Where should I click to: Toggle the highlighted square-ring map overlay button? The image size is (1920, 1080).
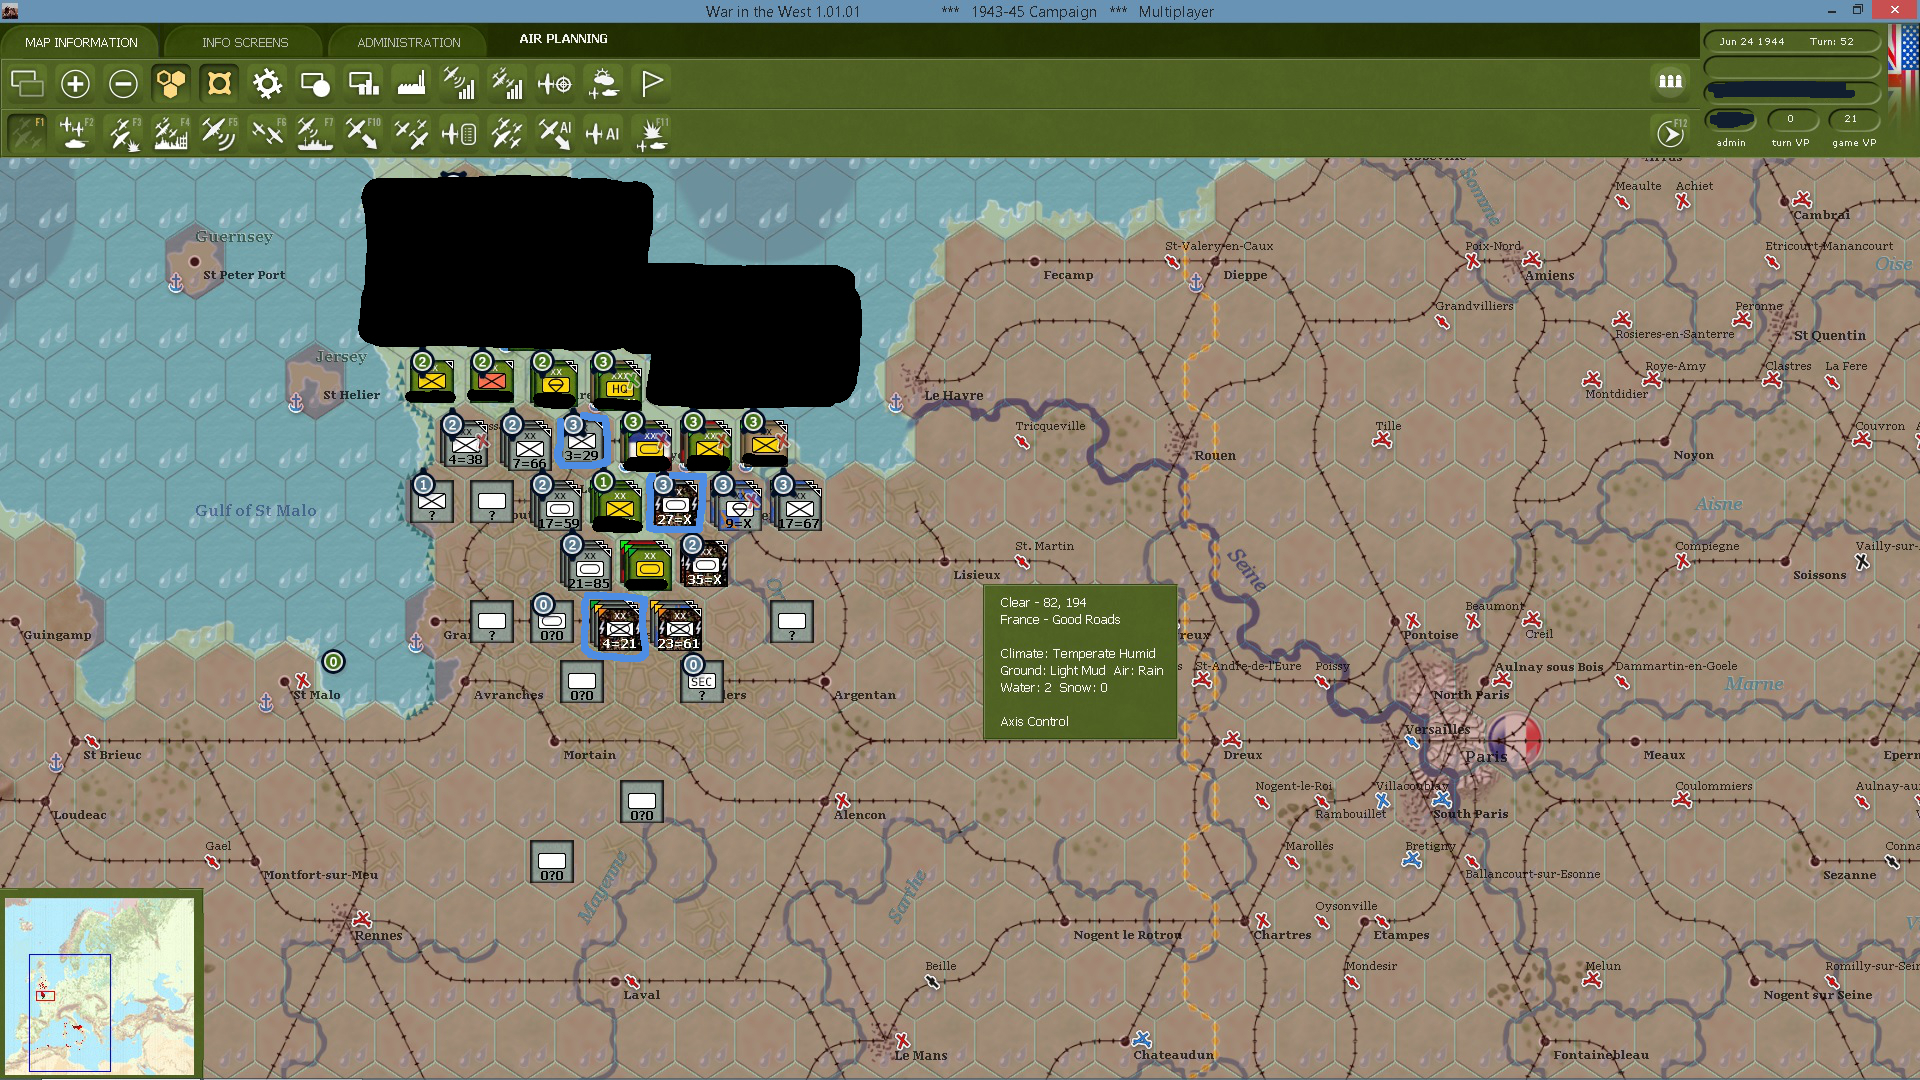(219, 84)
